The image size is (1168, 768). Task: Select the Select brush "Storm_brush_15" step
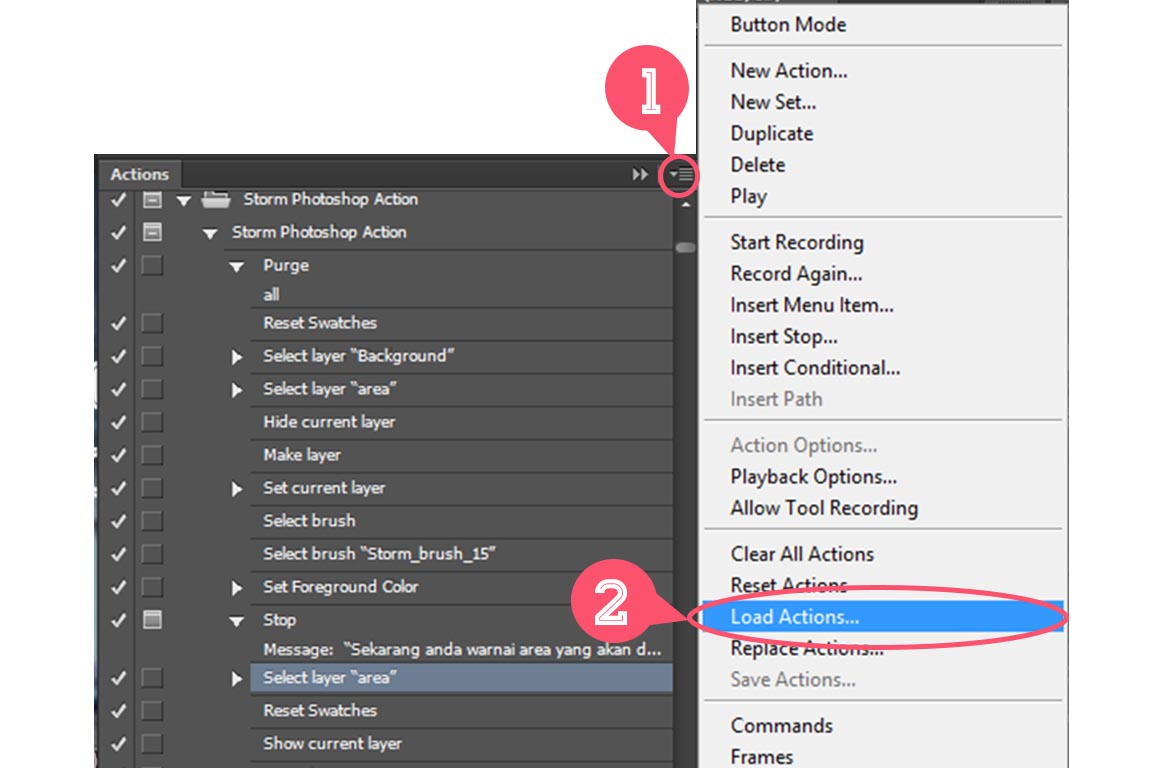coord(461,554)
